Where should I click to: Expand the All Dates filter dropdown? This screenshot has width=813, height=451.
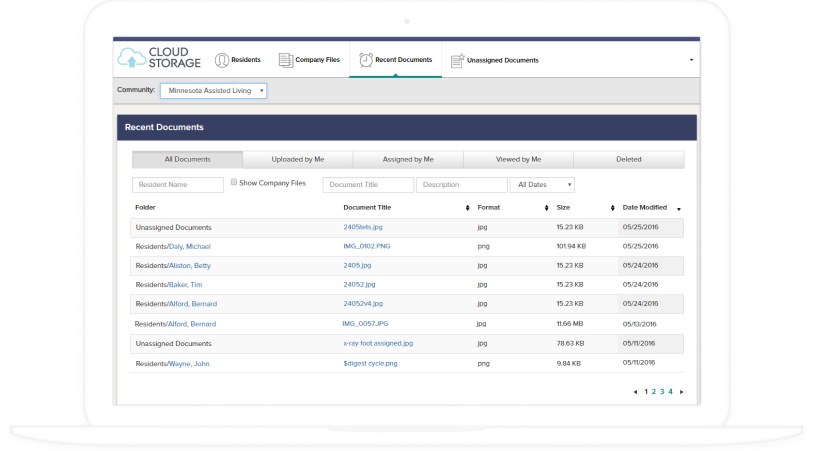(542, 185)
